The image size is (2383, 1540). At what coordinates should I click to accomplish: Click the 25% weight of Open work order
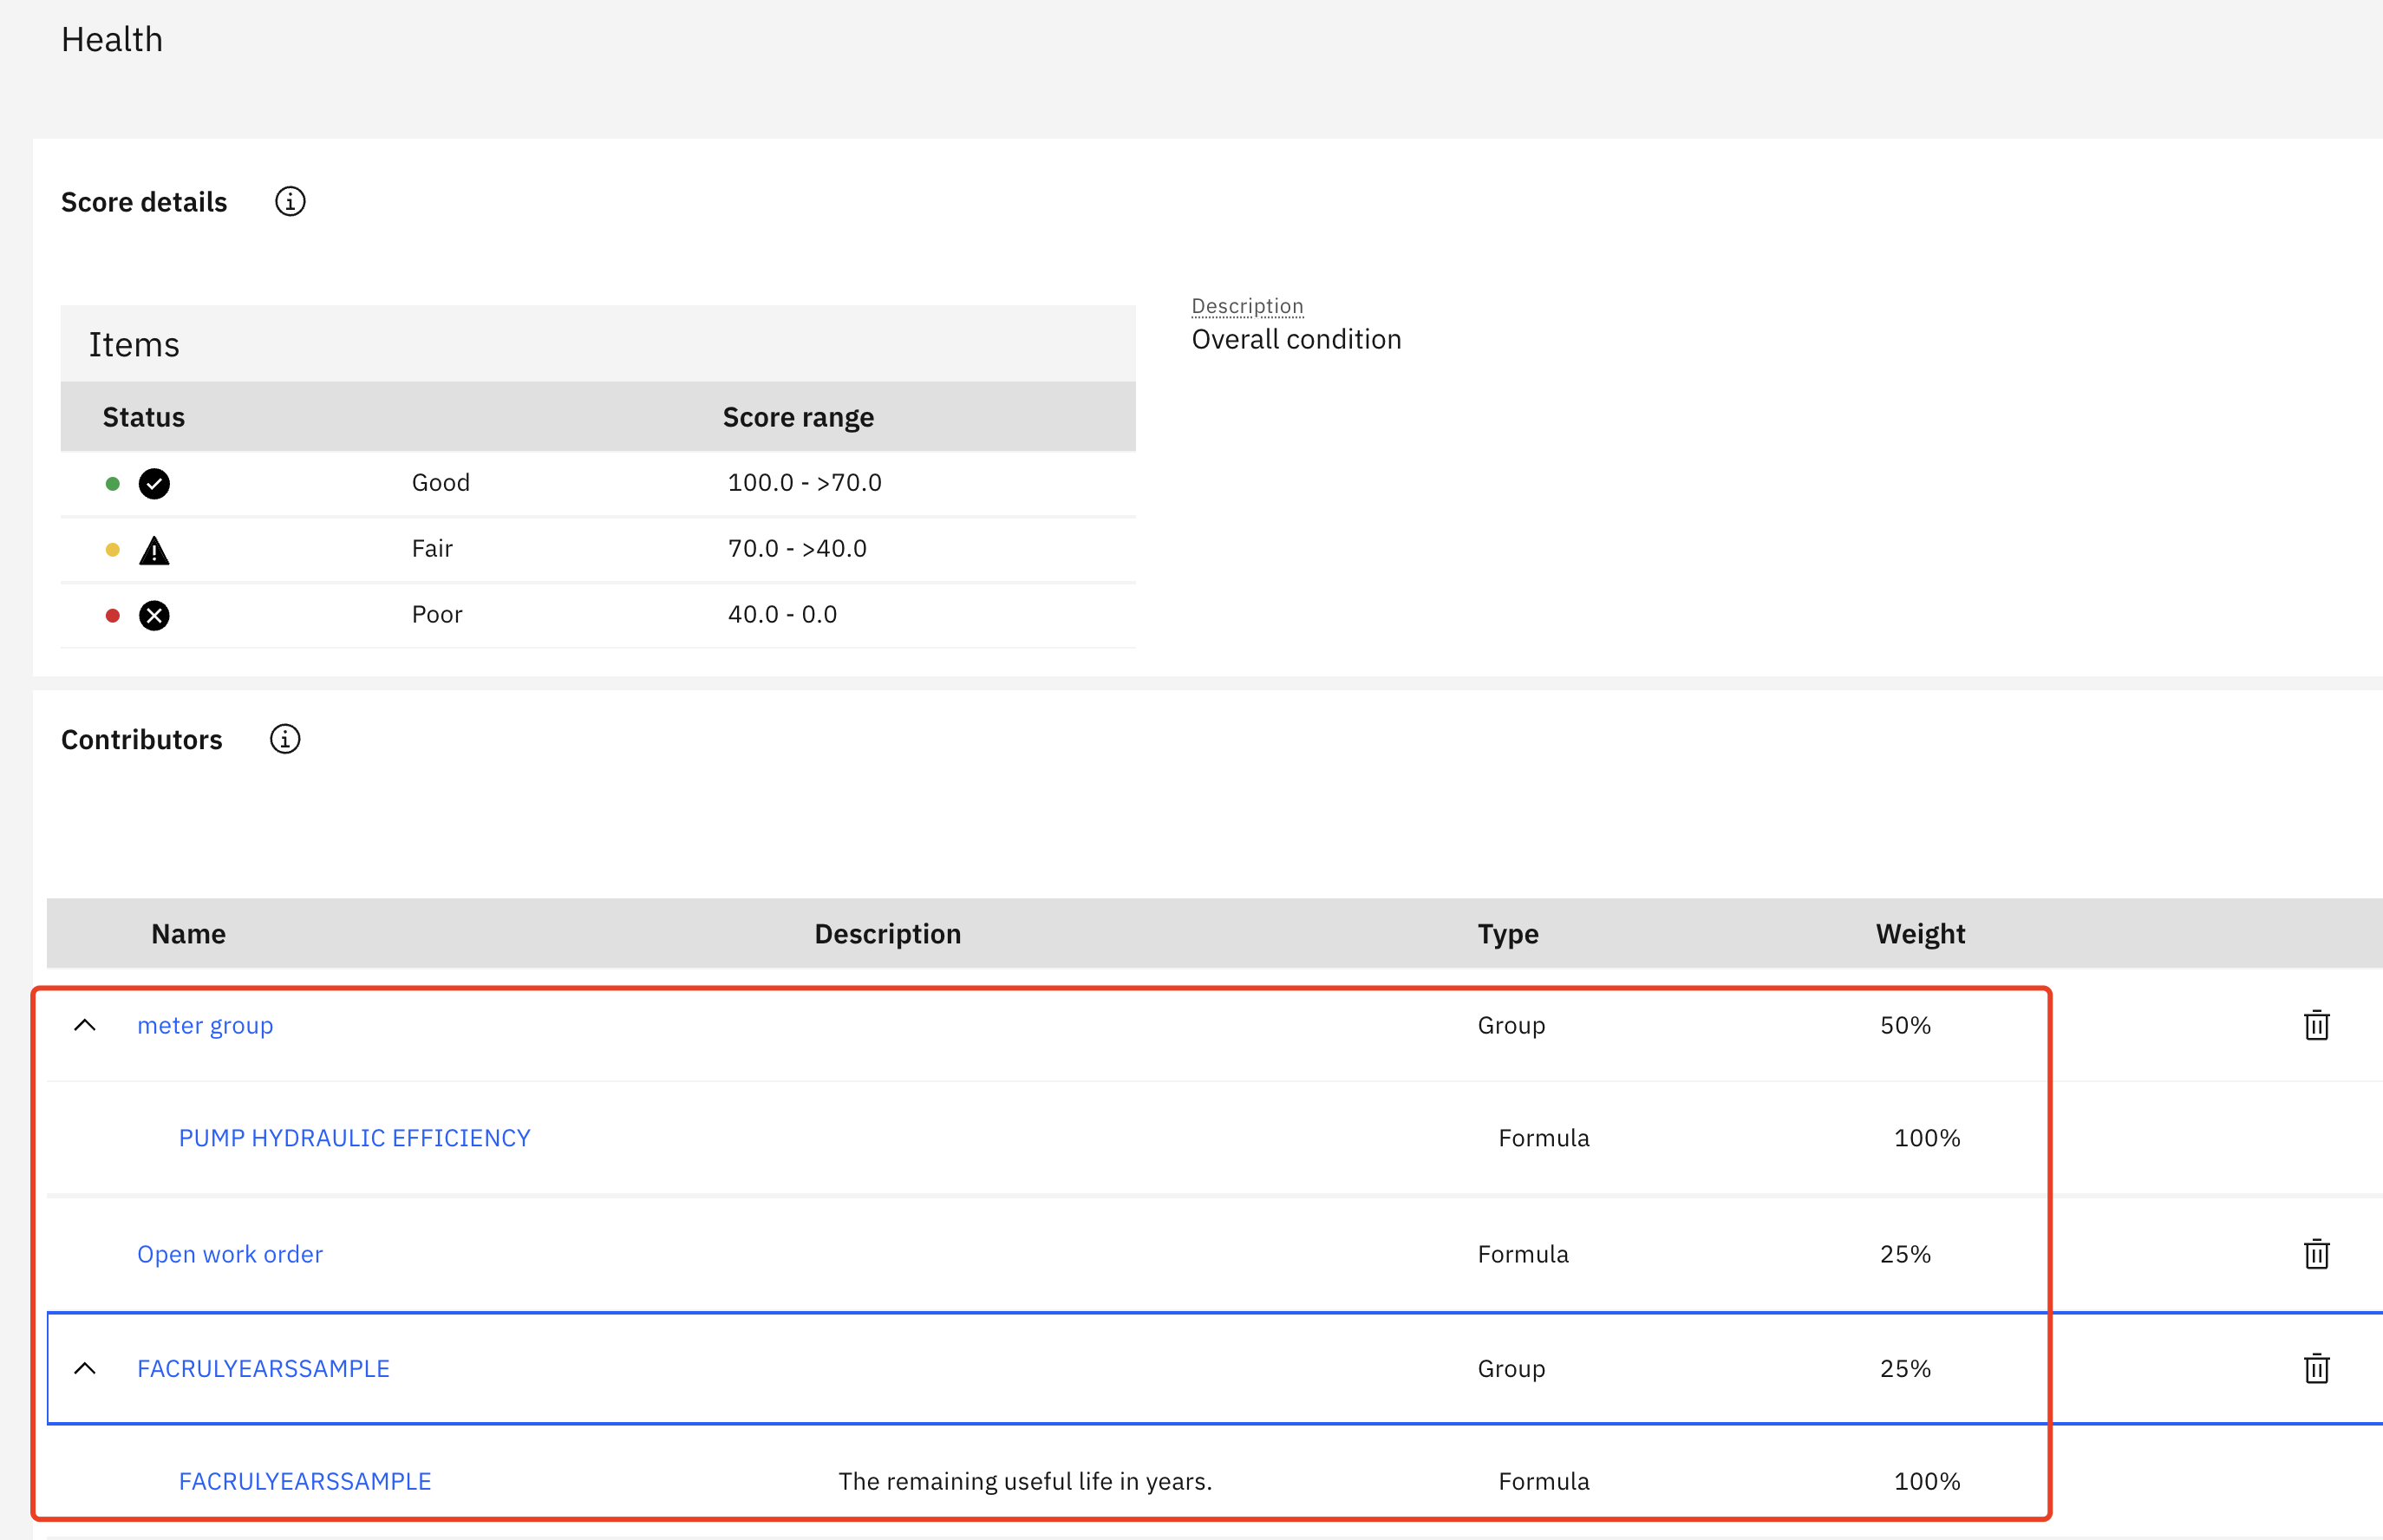click(x=1905, y=1254)
